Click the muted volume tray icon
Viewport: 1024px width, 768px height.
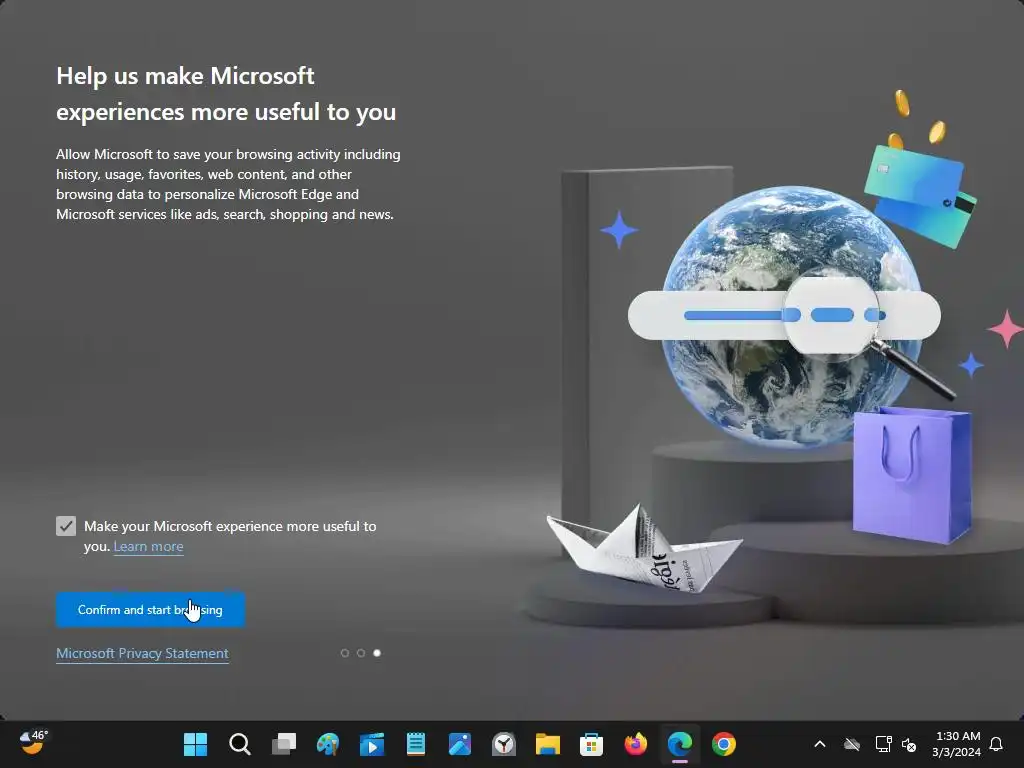tap(909, 744)
